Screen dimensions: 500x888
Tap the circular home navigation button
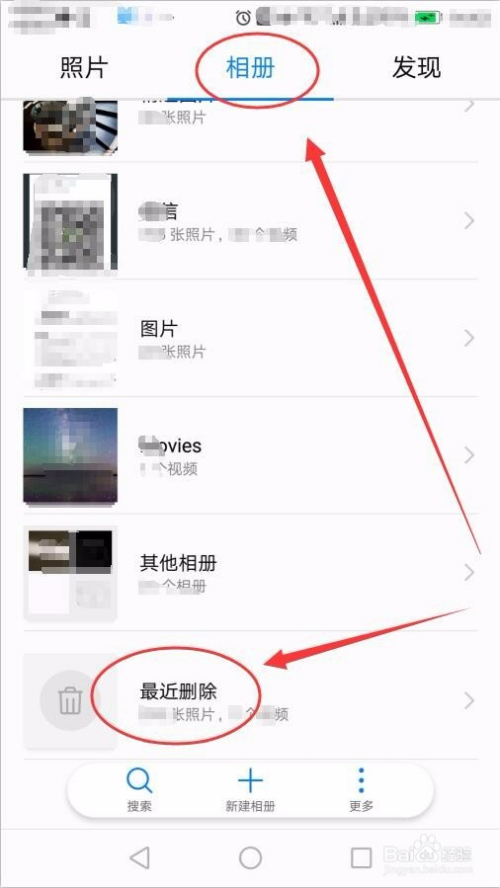click(x=250, y=857)
